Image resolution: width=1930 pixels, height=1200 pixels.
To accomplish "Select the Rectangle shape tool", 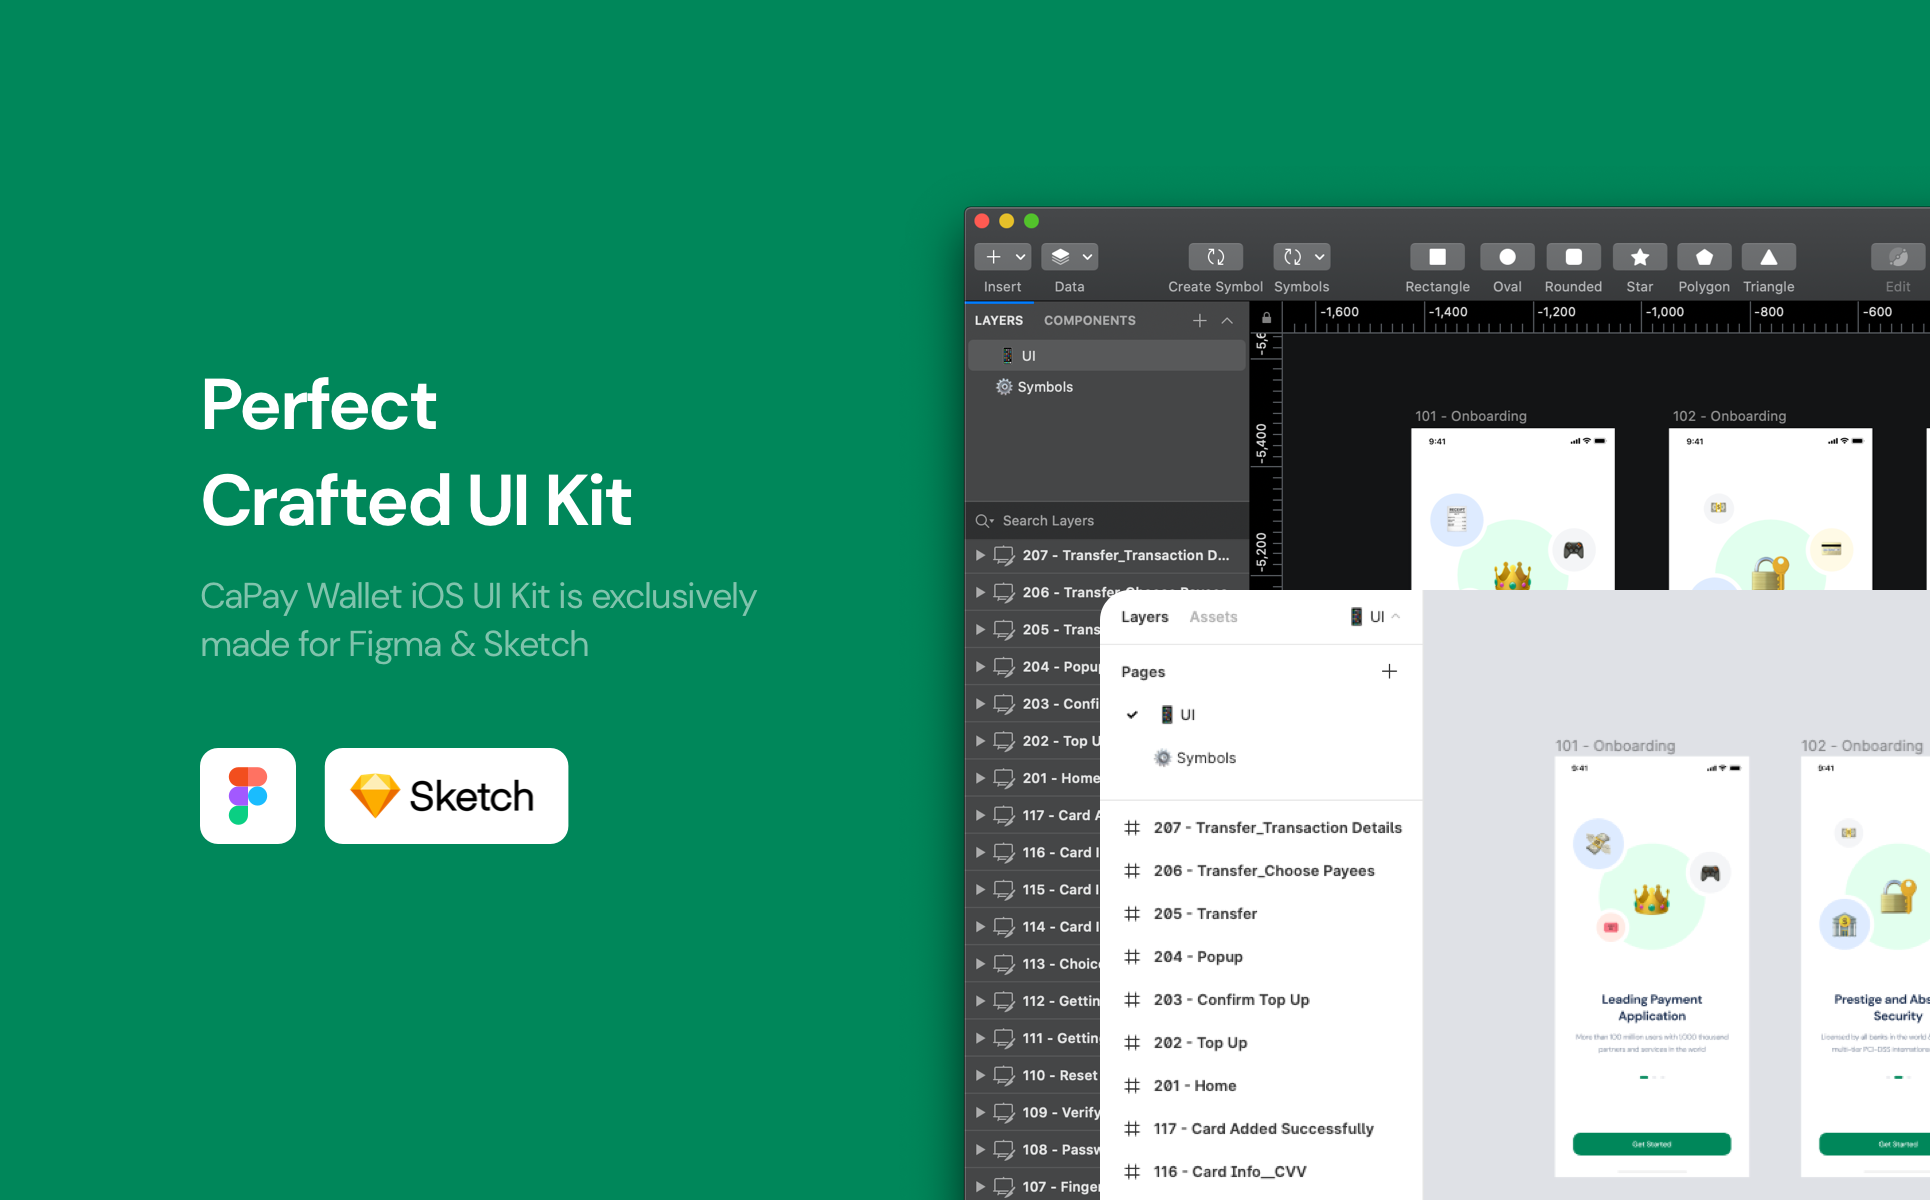I will (1437, 257).
